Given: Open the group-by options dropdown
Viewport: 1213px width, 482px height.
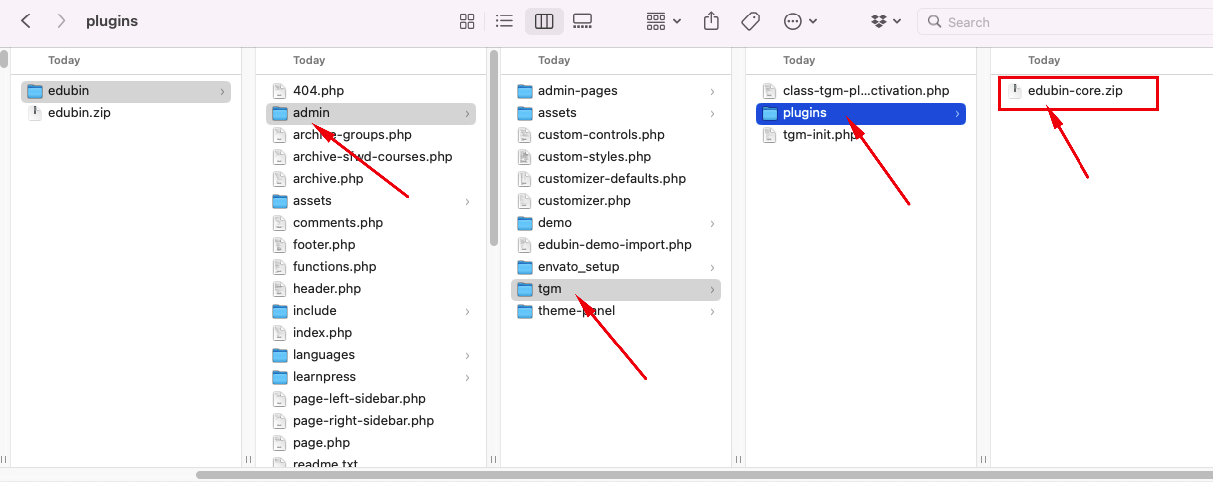Looking at the screenshot, I should coord(664,21).
